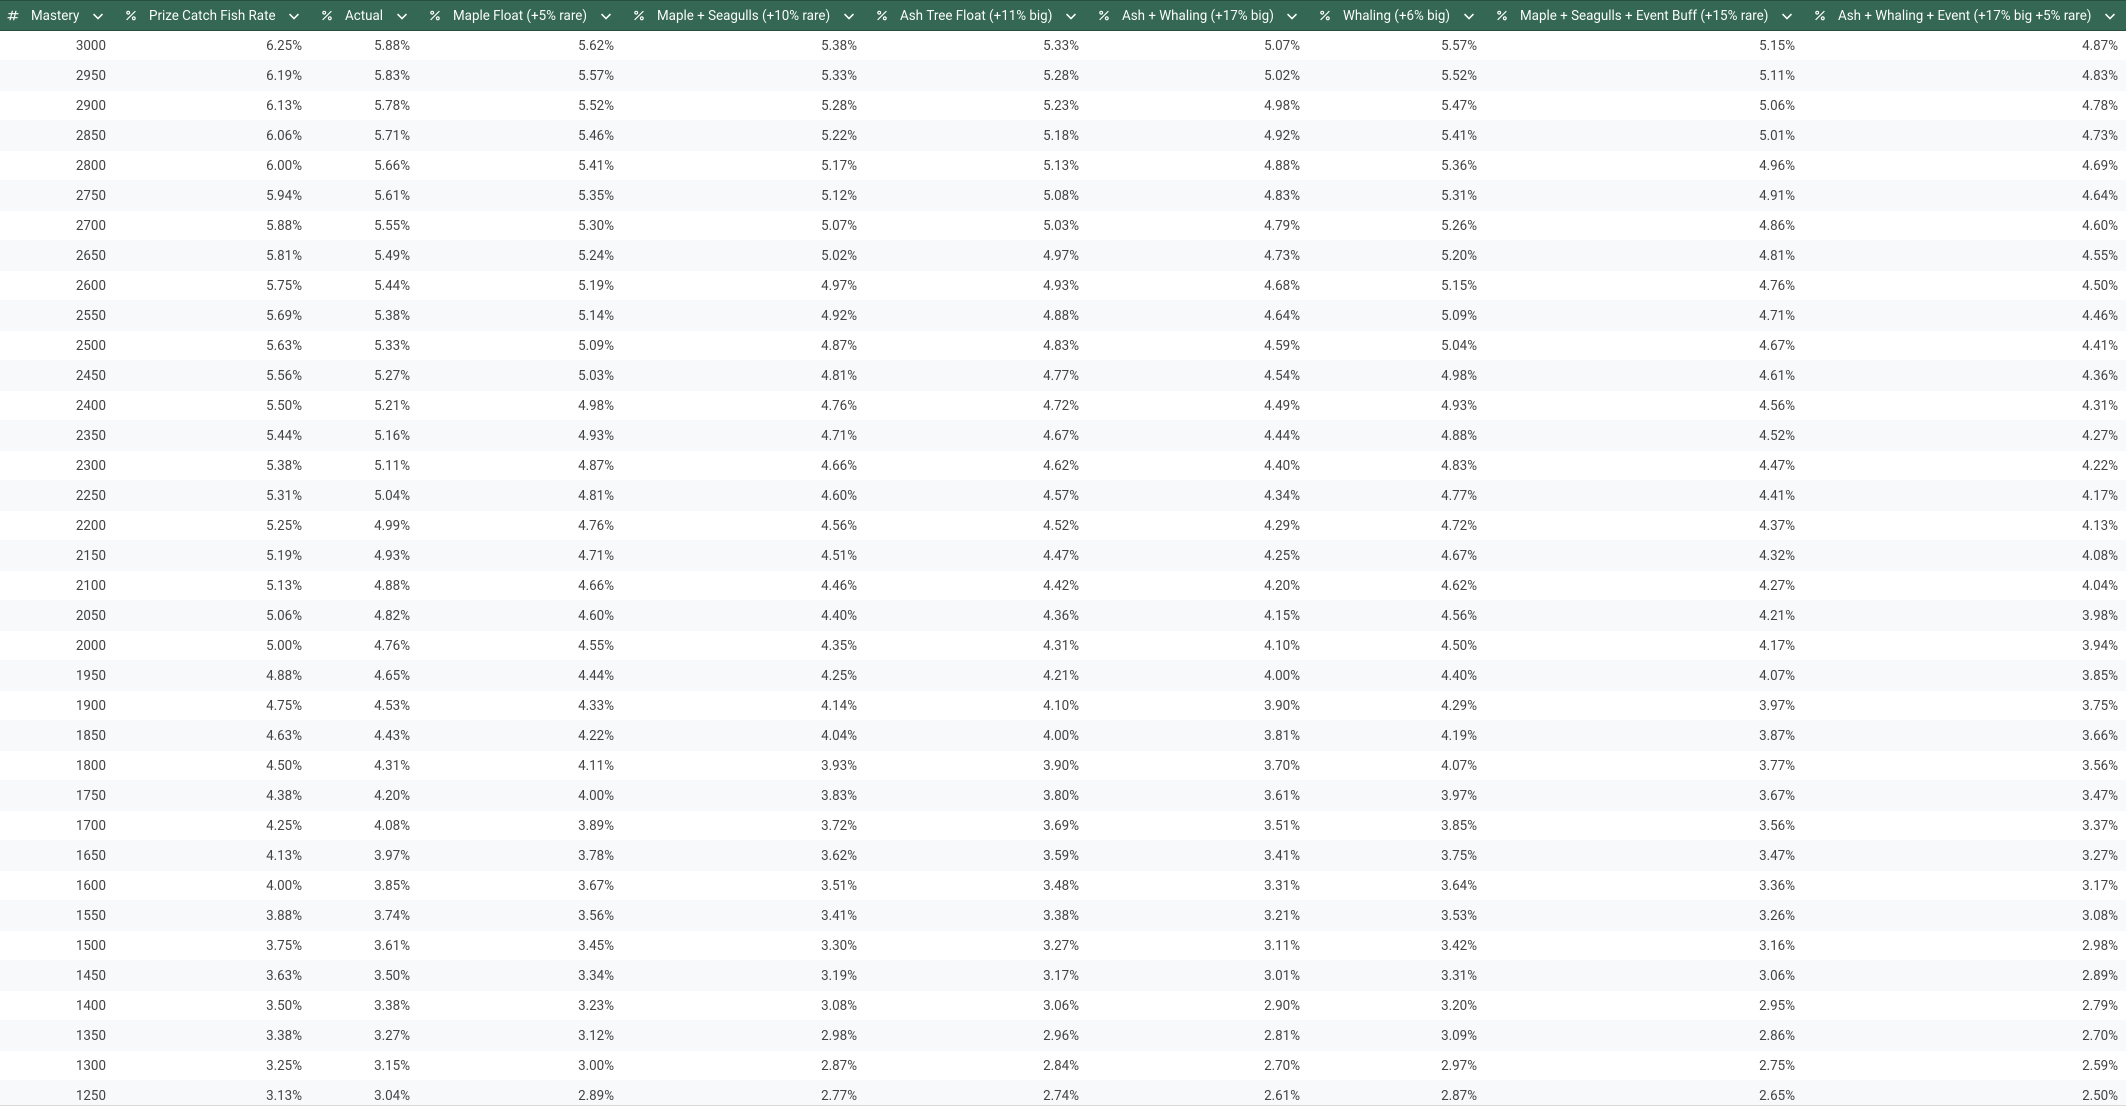Open the Mastery column dropdown arrow
Screen dimensions: 2126x1106
98,16
